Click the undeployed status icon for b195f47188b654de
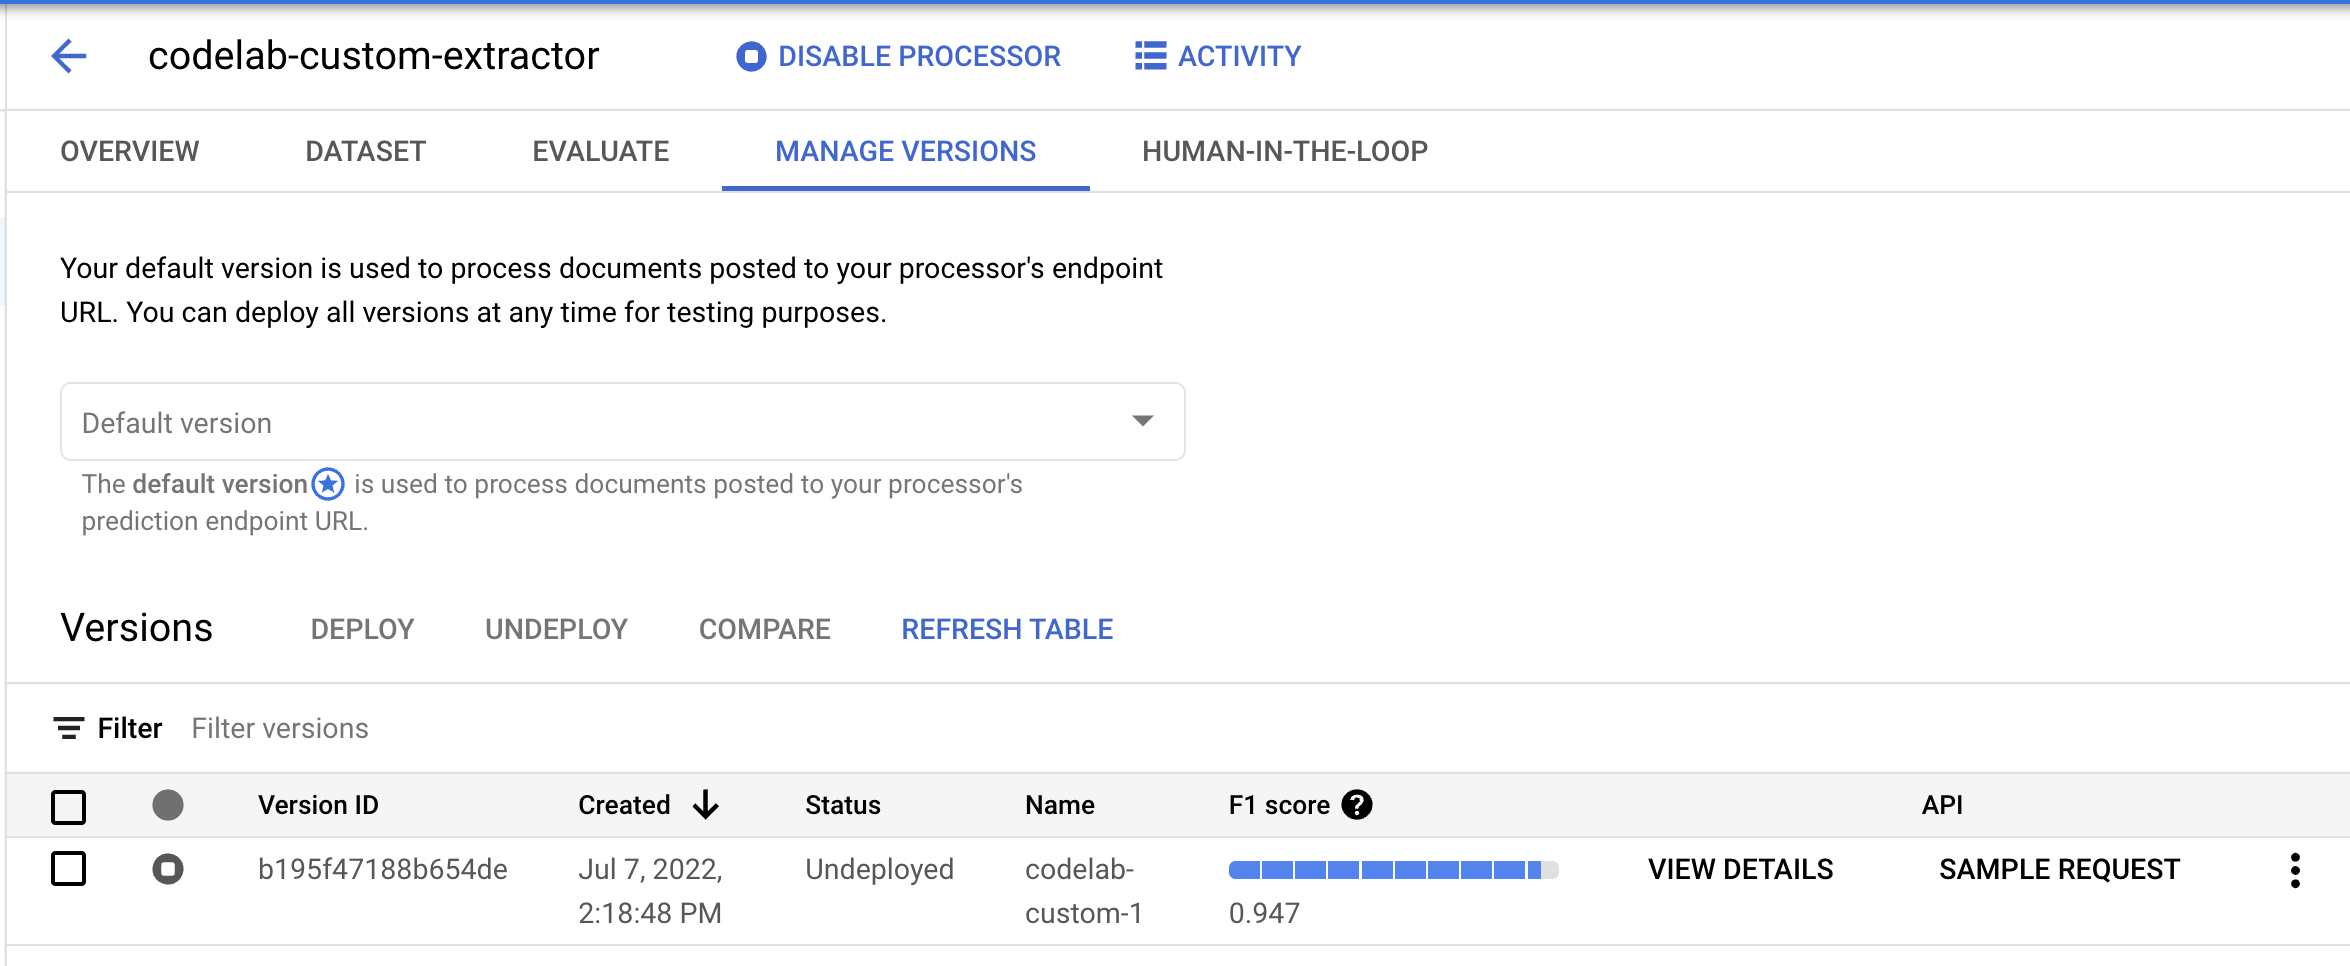Image resolution: width=2350 pixels, height=966 pixels. [168, 869]
